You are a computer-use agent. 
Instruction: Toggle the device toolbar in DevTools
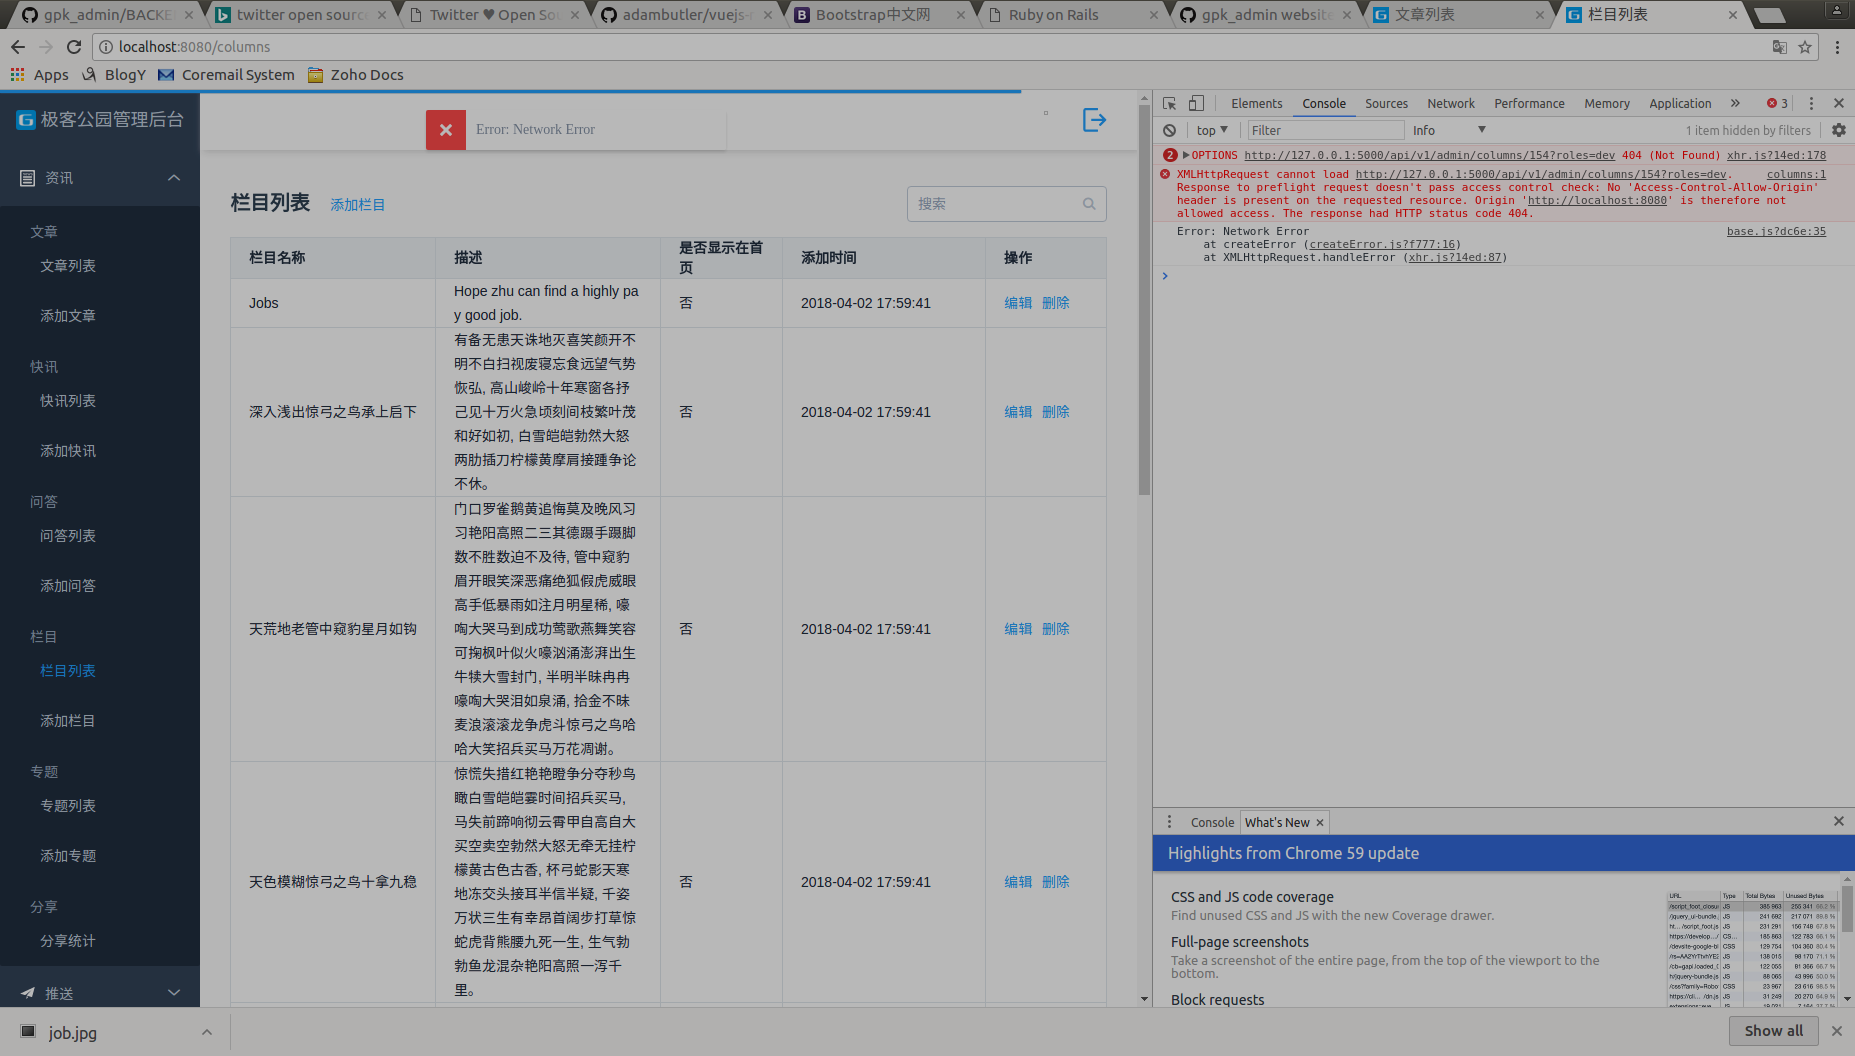(1195, 103)
